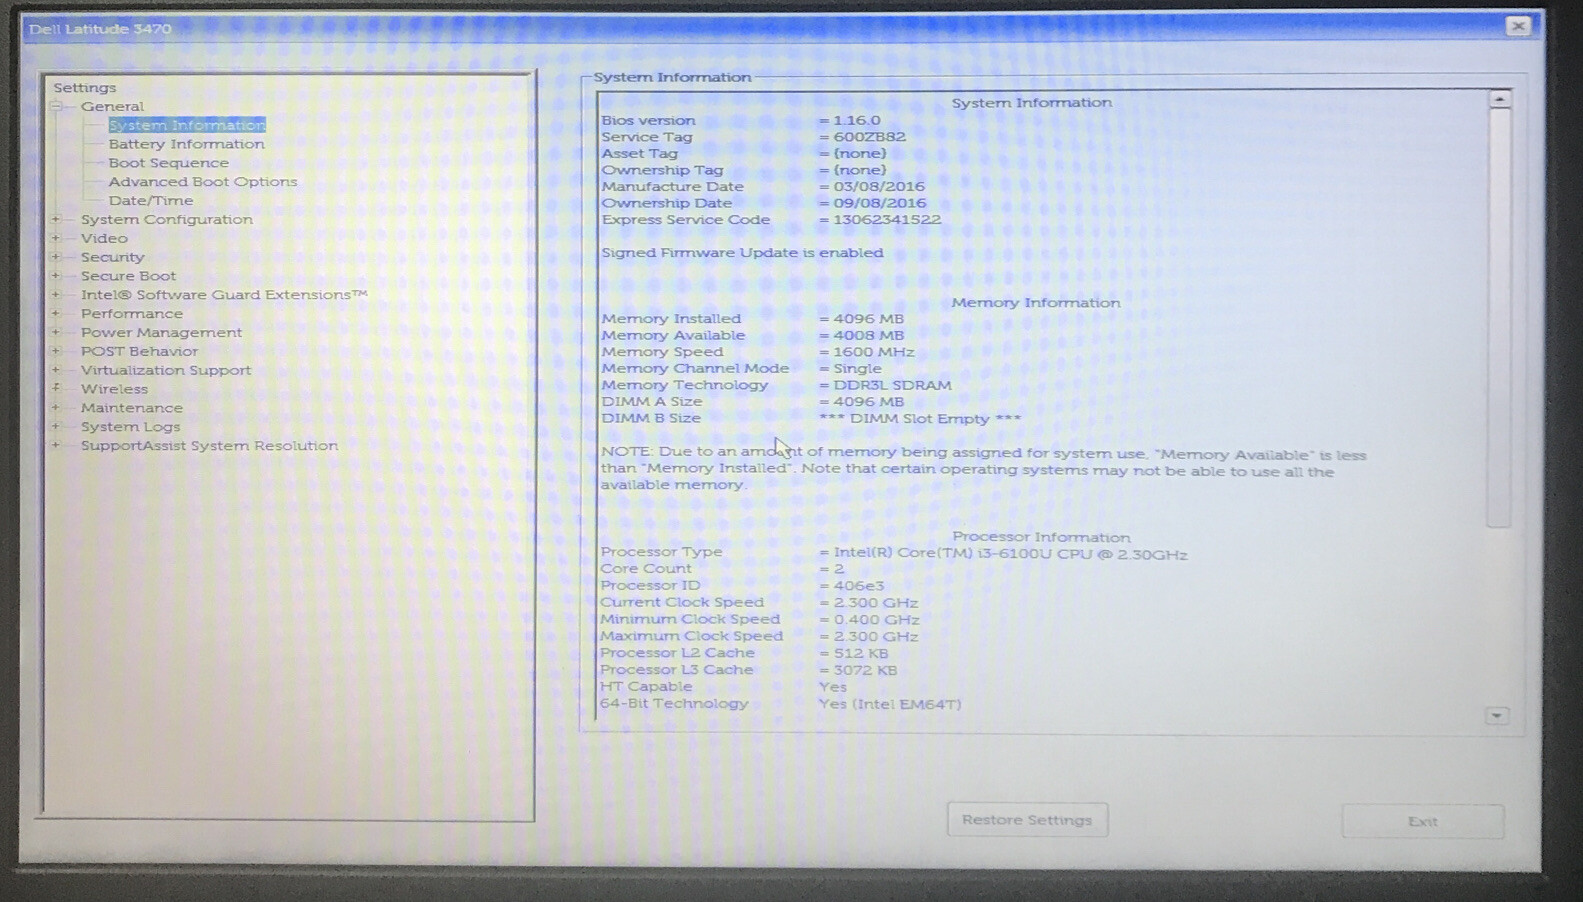1583x902 pixels.
Task: Select the Maintenance category label
Action: [x=131, y=408]
